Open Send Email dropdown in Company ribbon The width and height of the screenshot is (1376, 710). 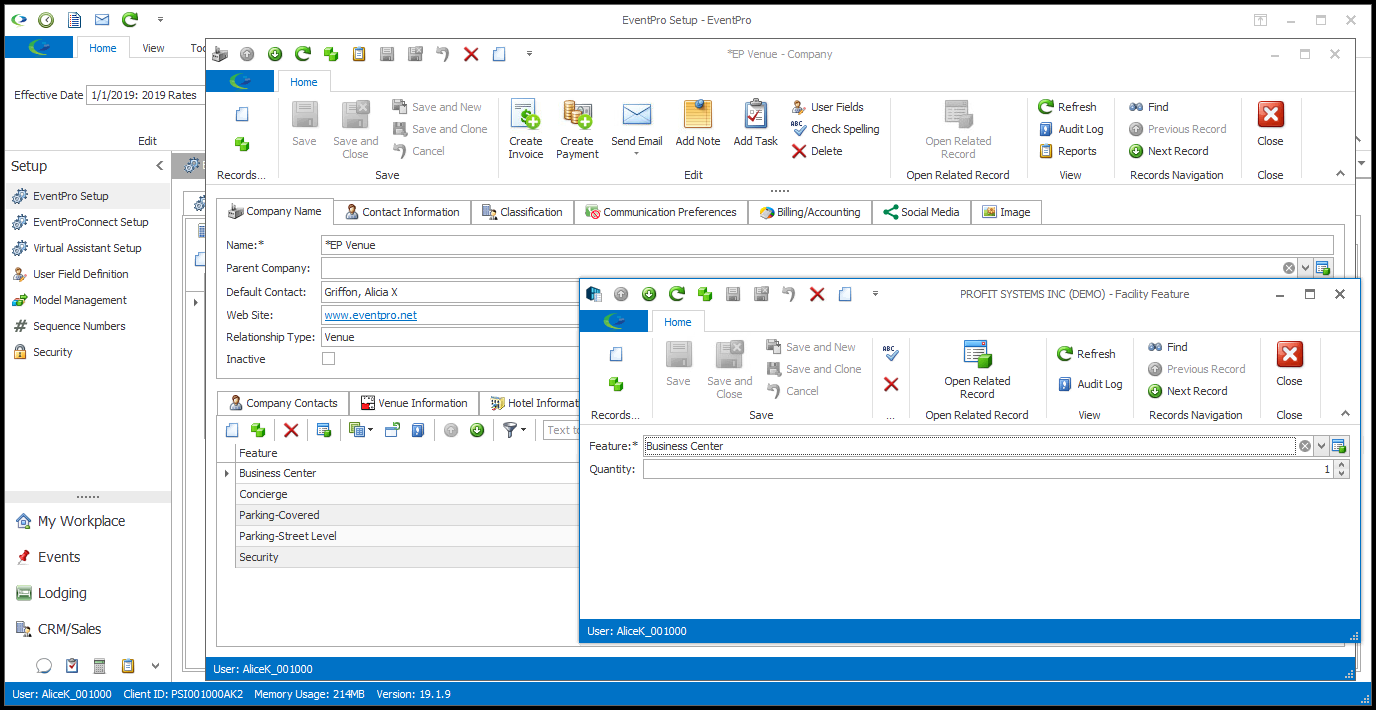637,154
